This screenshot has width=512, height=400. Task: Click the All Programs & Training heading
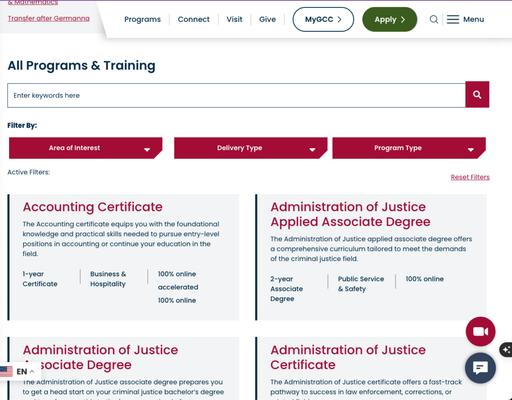81,66
